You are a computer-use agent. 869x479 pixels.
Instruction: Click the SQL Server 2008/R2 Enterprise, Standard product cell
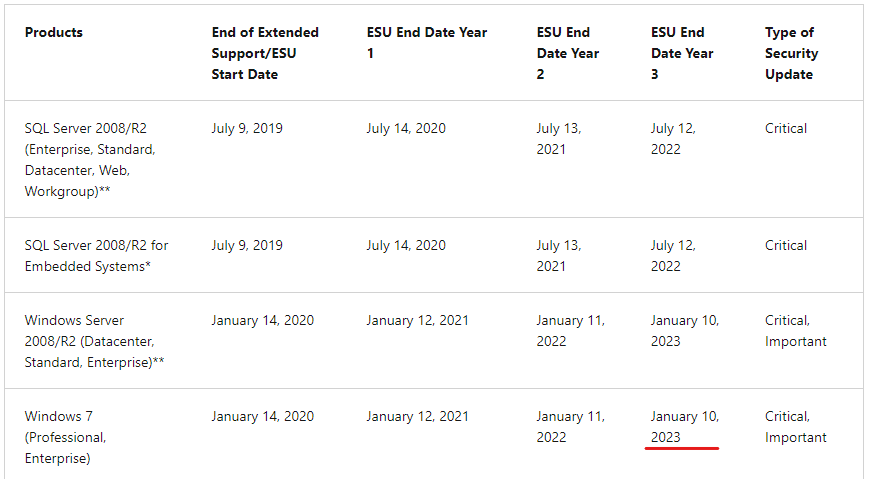coord(90,160)
